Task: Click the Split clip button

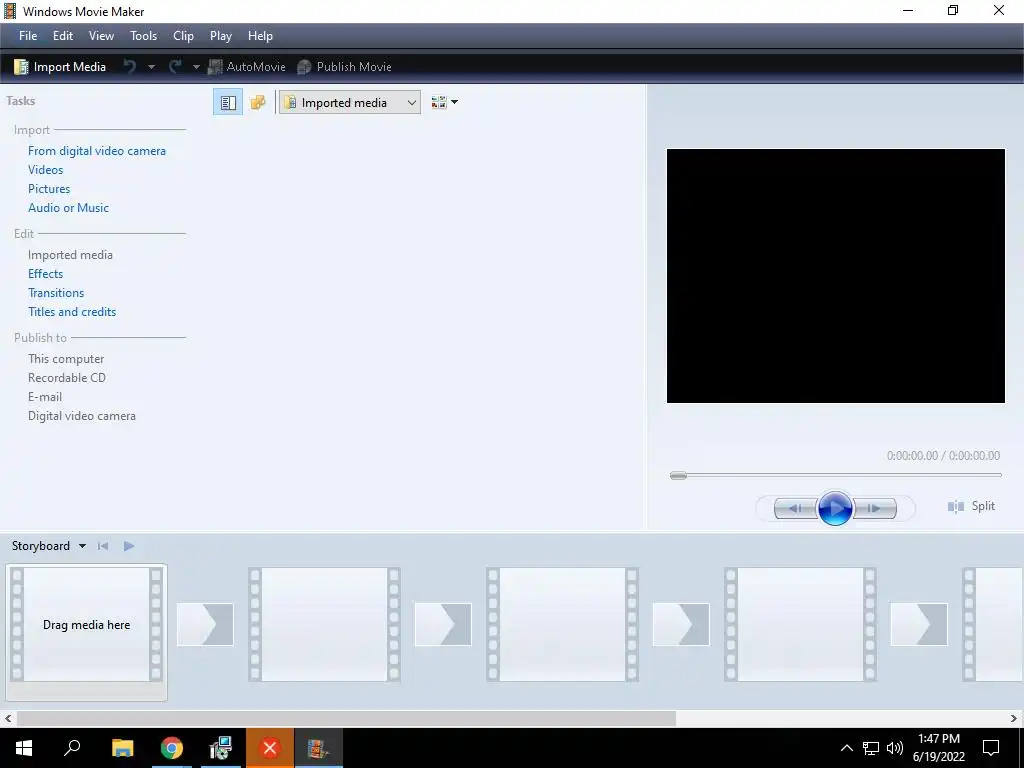Action: (x=971, y=506)
